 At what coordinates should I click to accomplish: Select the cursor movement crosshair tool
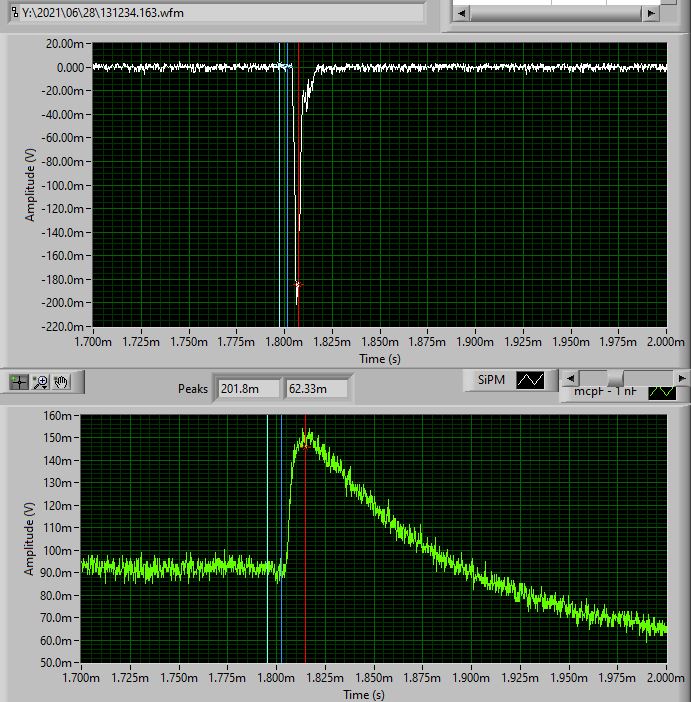[19, 382]
